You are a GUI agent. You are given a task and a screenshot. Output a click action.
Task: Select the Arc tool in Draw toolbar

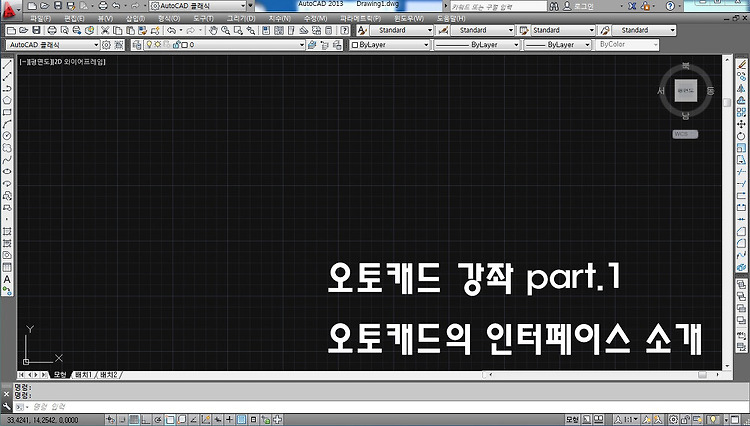(x=7, y=124)
